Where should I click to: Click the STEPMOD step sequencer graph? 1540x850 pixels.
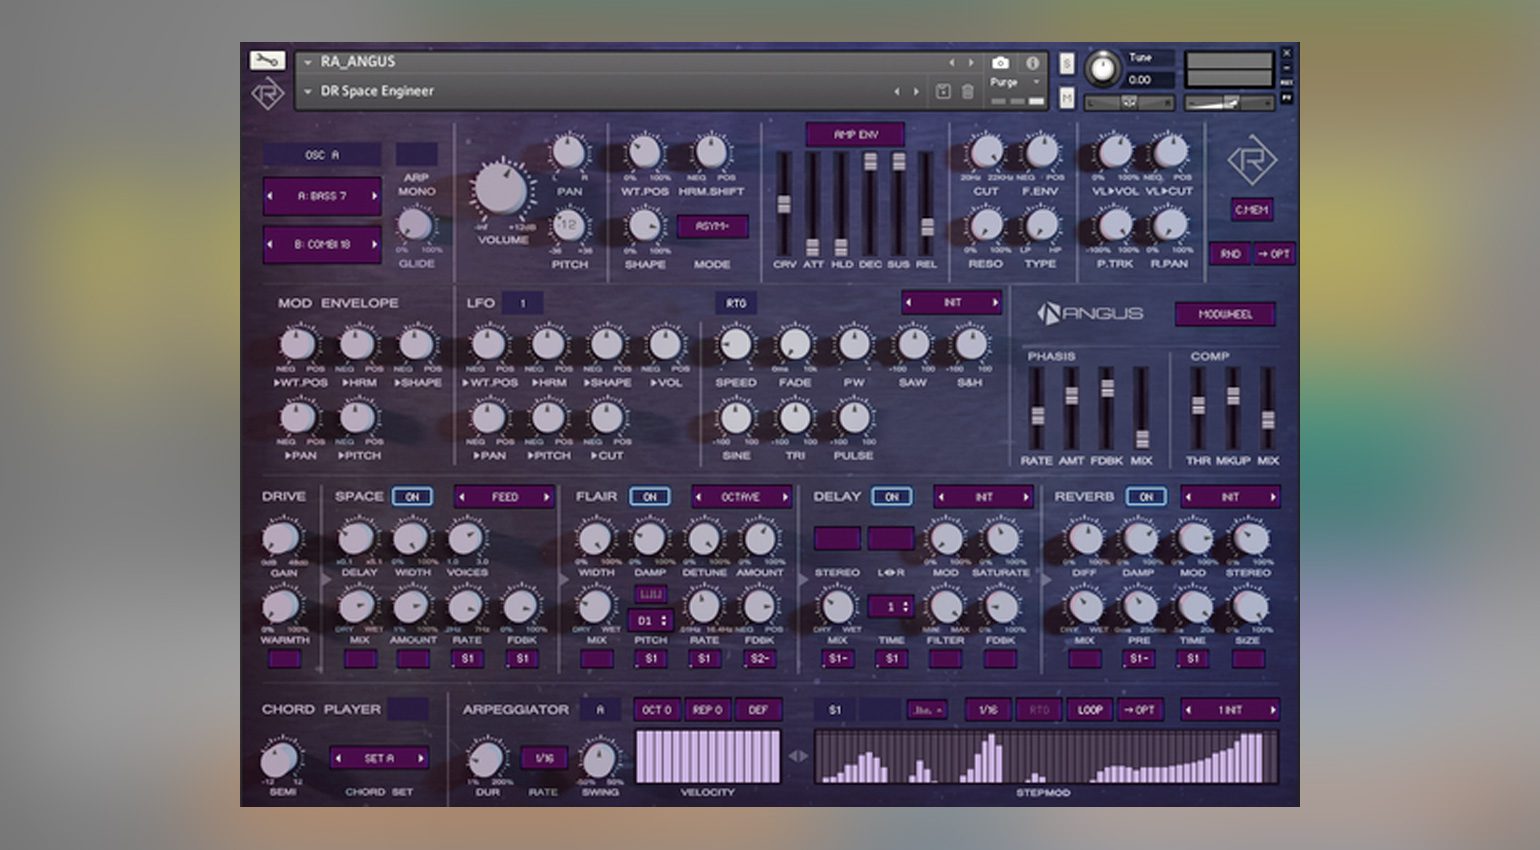click(1046, 757)
